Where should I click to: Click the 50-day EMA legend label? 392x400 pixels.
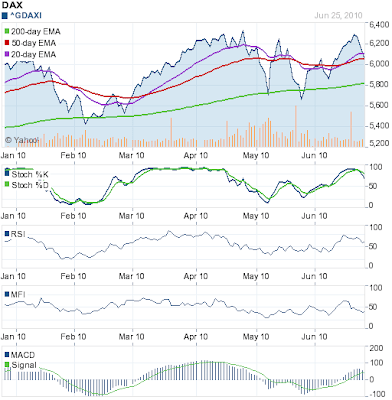point(33,43)
